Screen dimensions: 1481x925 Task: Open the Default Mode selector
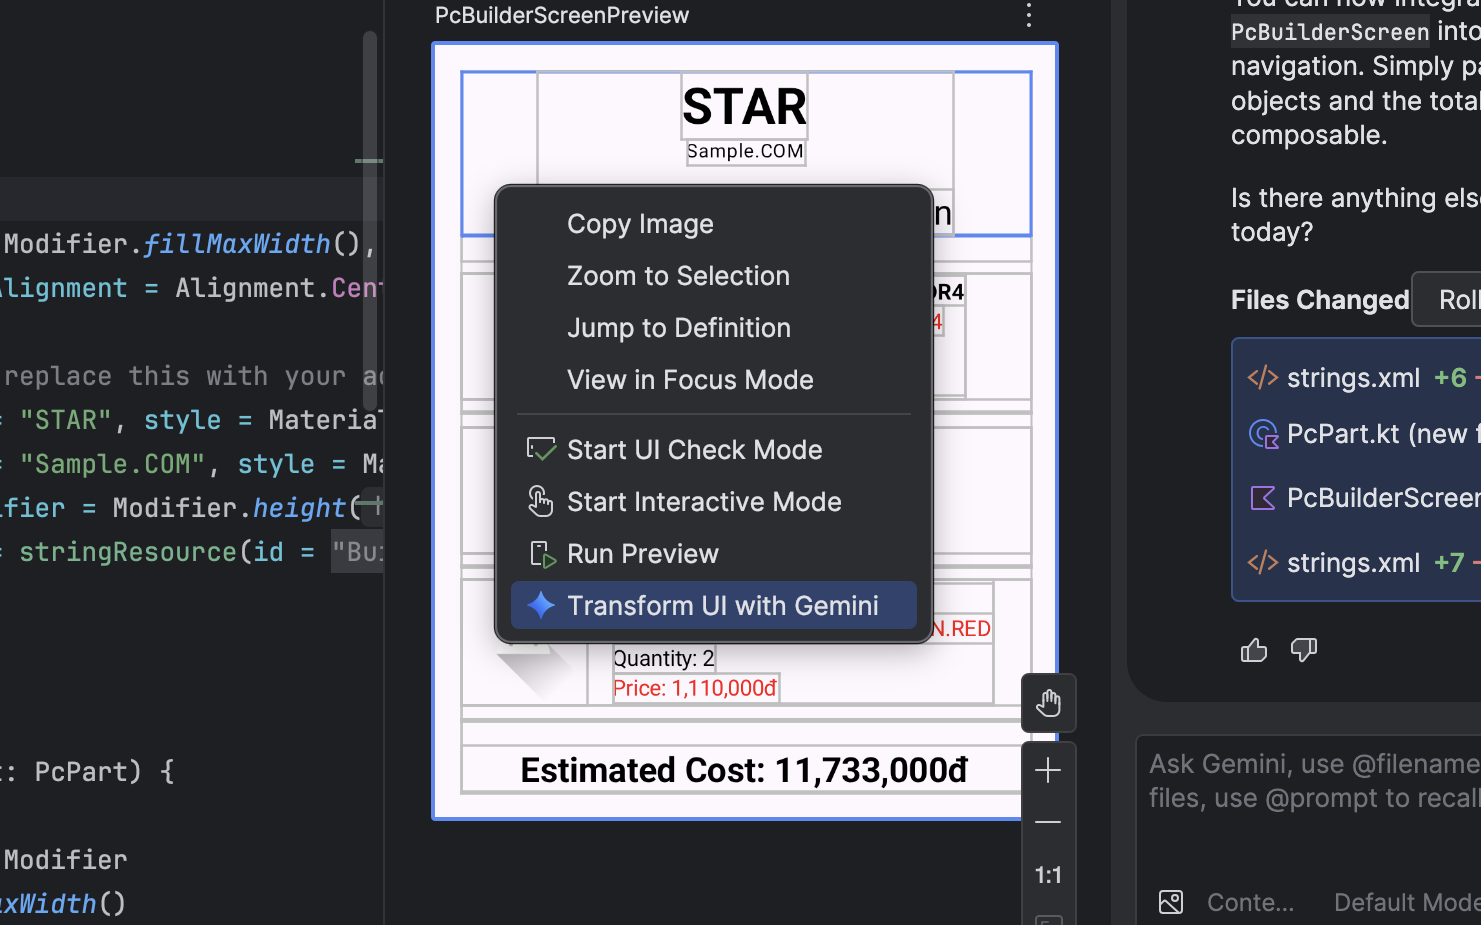click(x=1405, y=902)
